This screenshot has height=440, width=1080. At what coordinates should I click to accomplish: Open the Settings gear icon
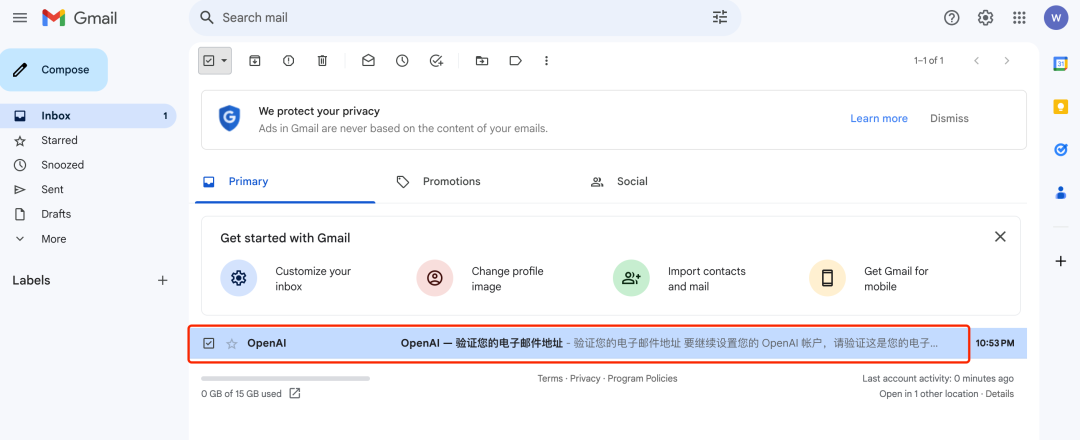985,18
